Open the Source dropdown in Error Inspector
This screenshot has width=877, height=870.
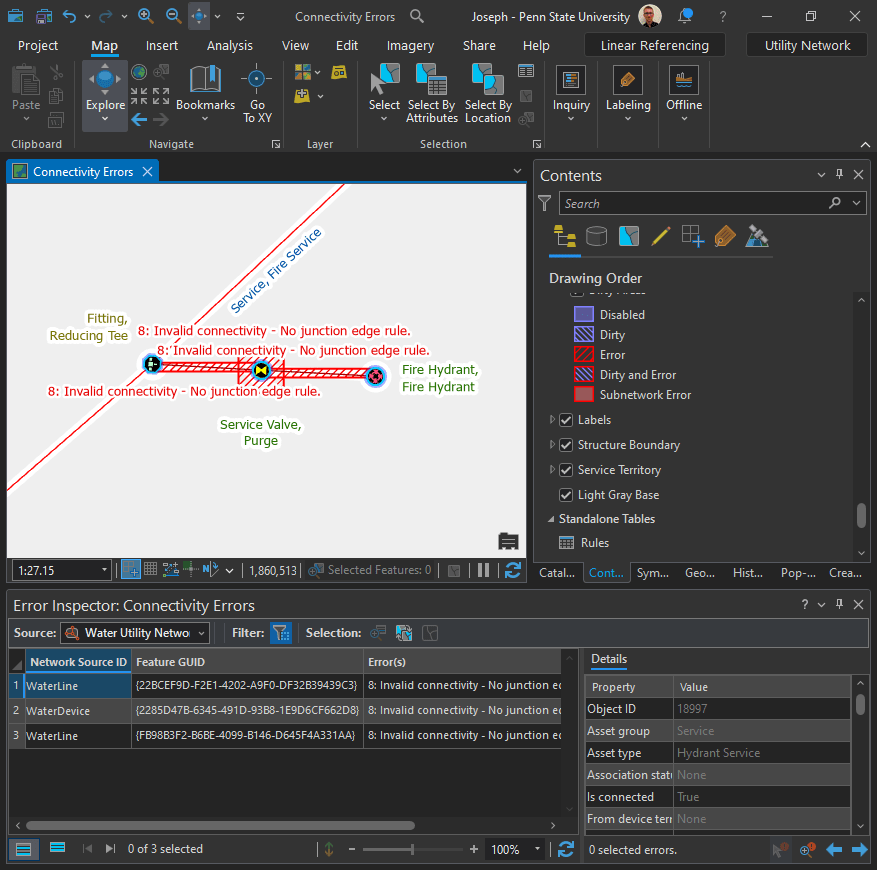pyautogui.click(x=201, y=633)
